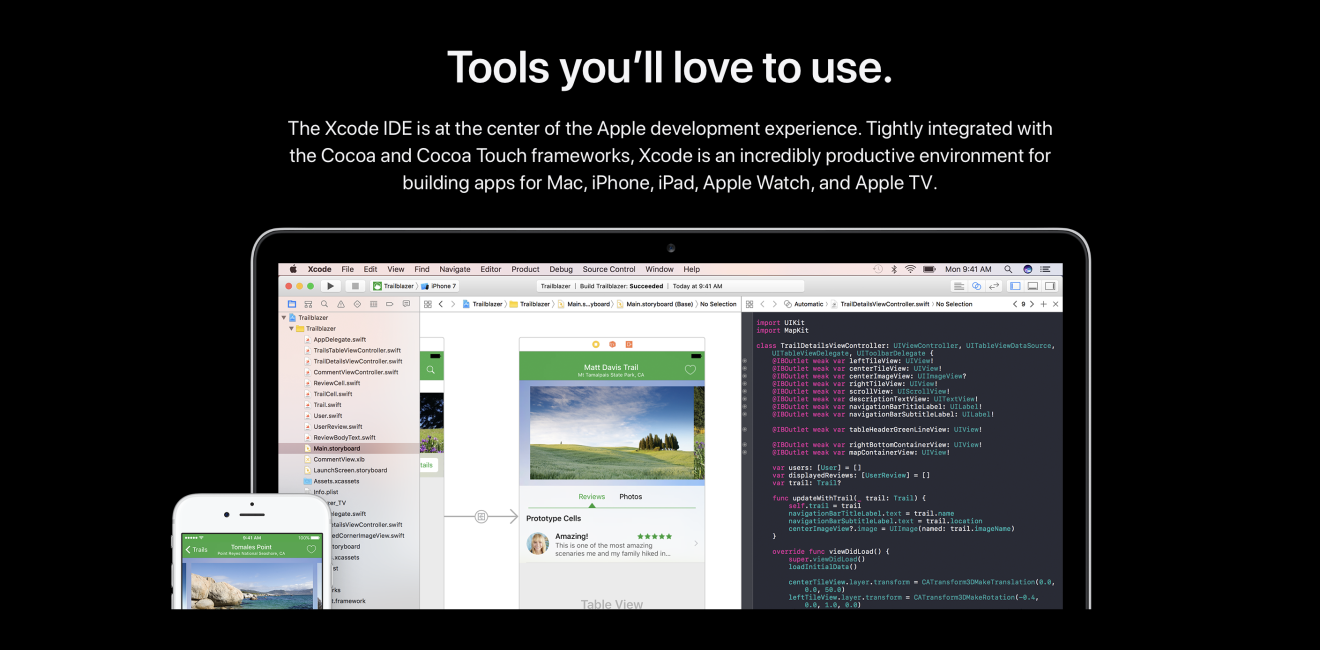1320x650 pixels.
Task: Click the Run button to build Trailblazer
Action: [x=330, y=285]
